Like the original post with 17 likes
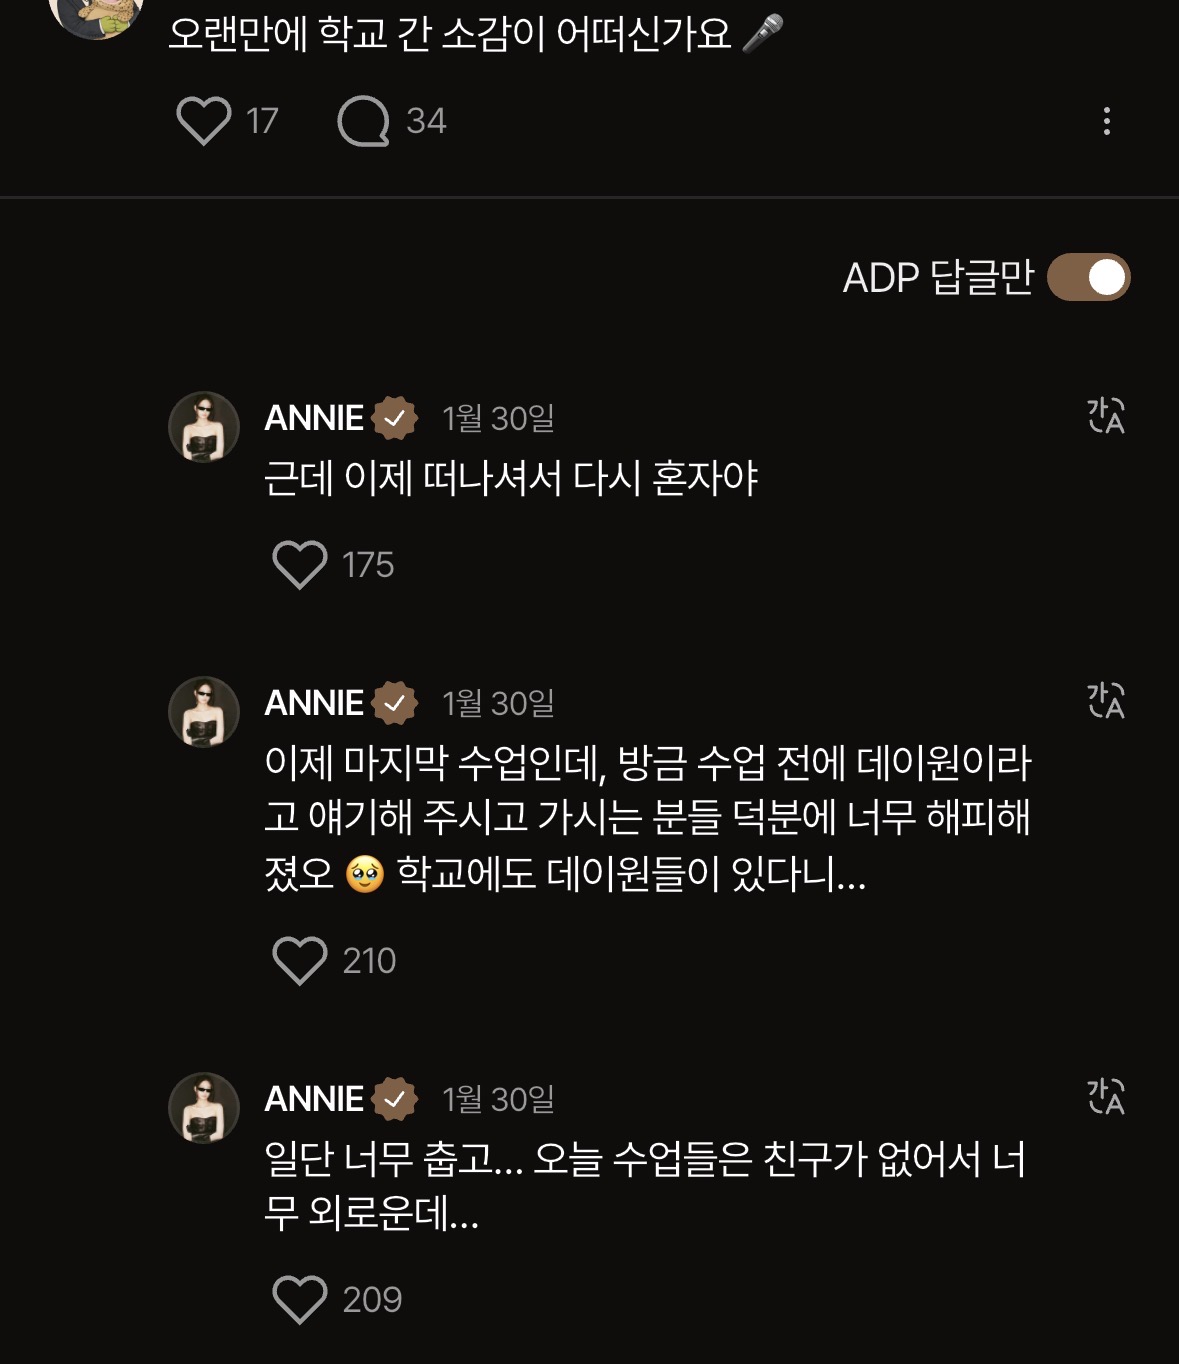Viewport: 1179px width, 1364px height. point(204,121)
